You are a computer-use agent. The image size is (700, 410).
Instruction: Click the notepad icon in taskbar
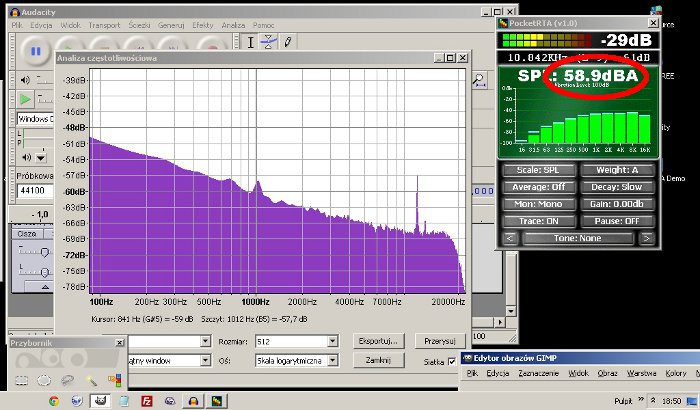[x=124, y=401]
